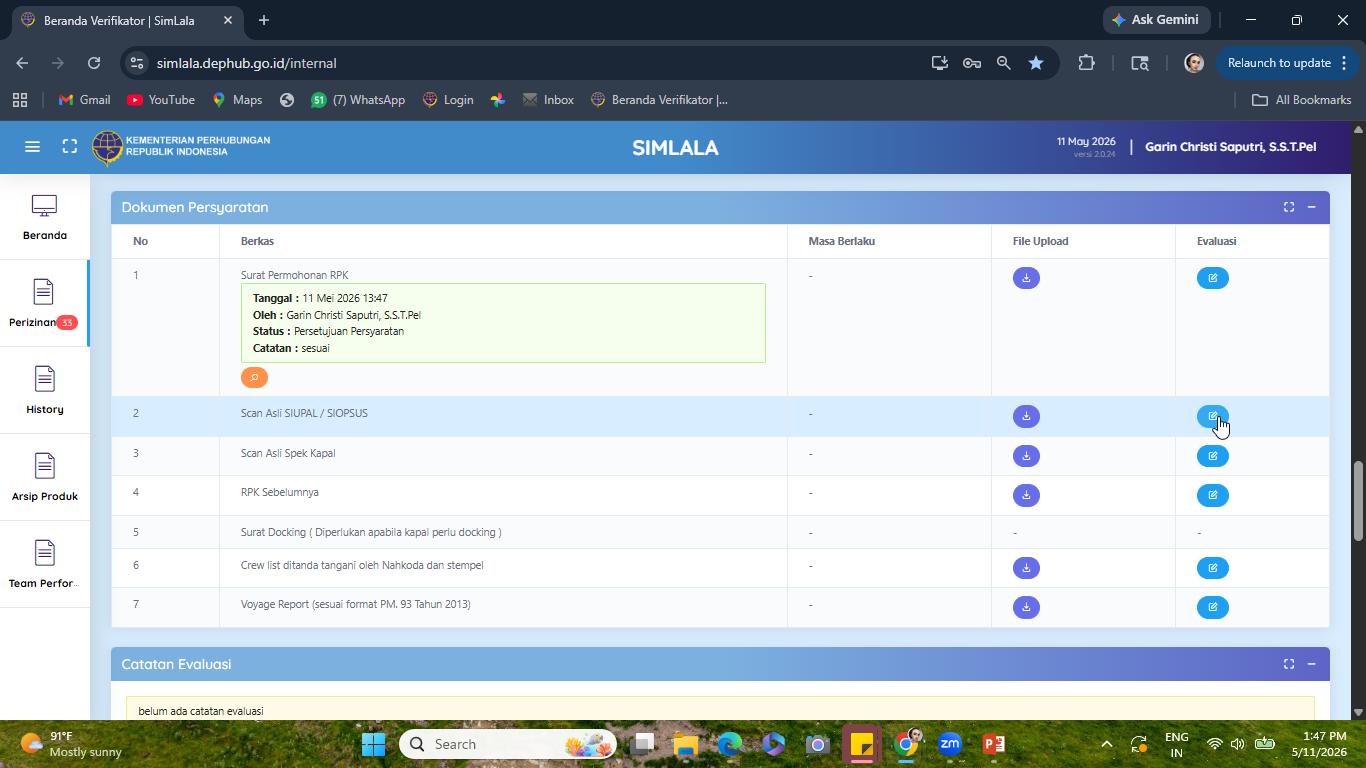Select the Surat Docking row text
The image size is (1366, 768).
371,532
